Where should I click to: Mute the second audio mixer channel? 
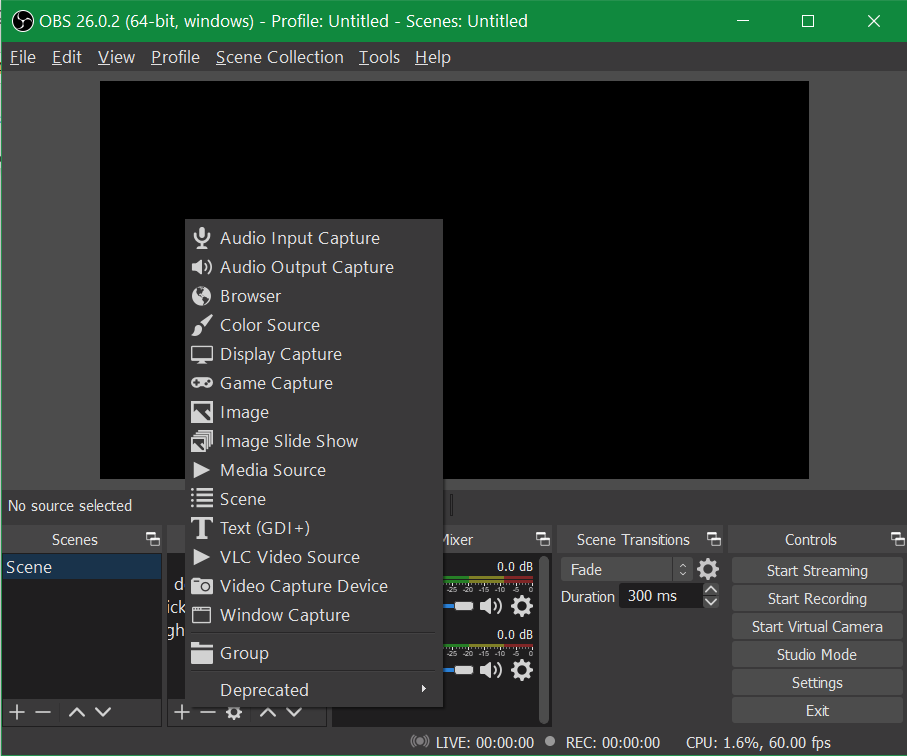pyautogui.click(x=491, y=670)
